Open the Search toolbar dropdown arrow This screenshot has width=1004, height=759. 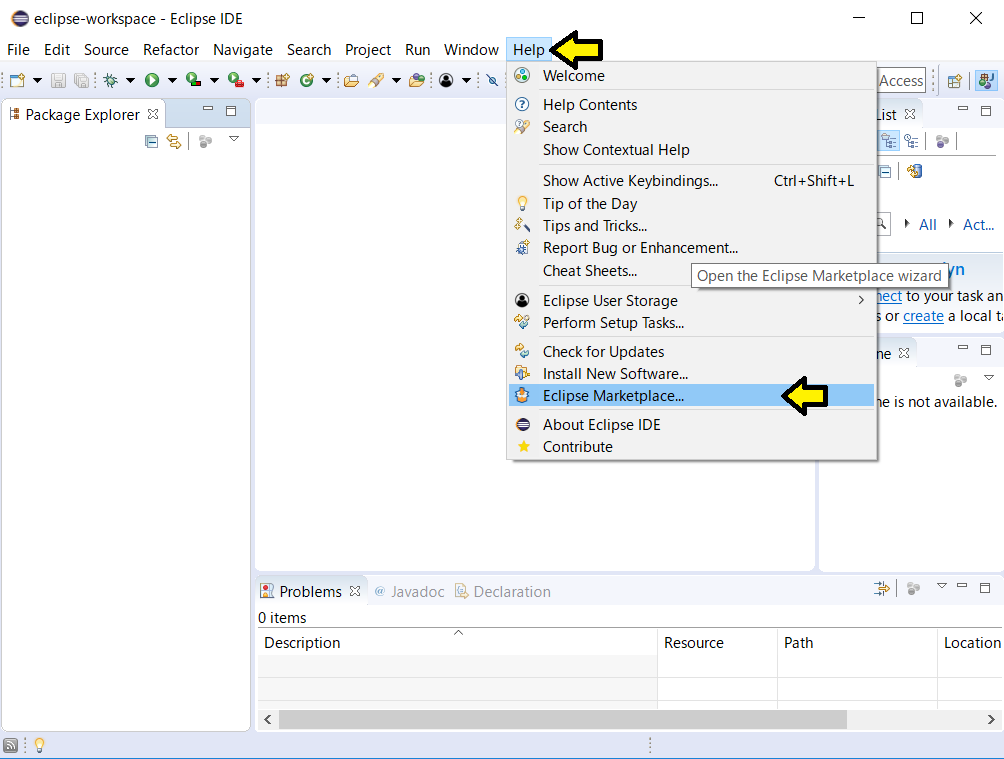click(396, 81)
